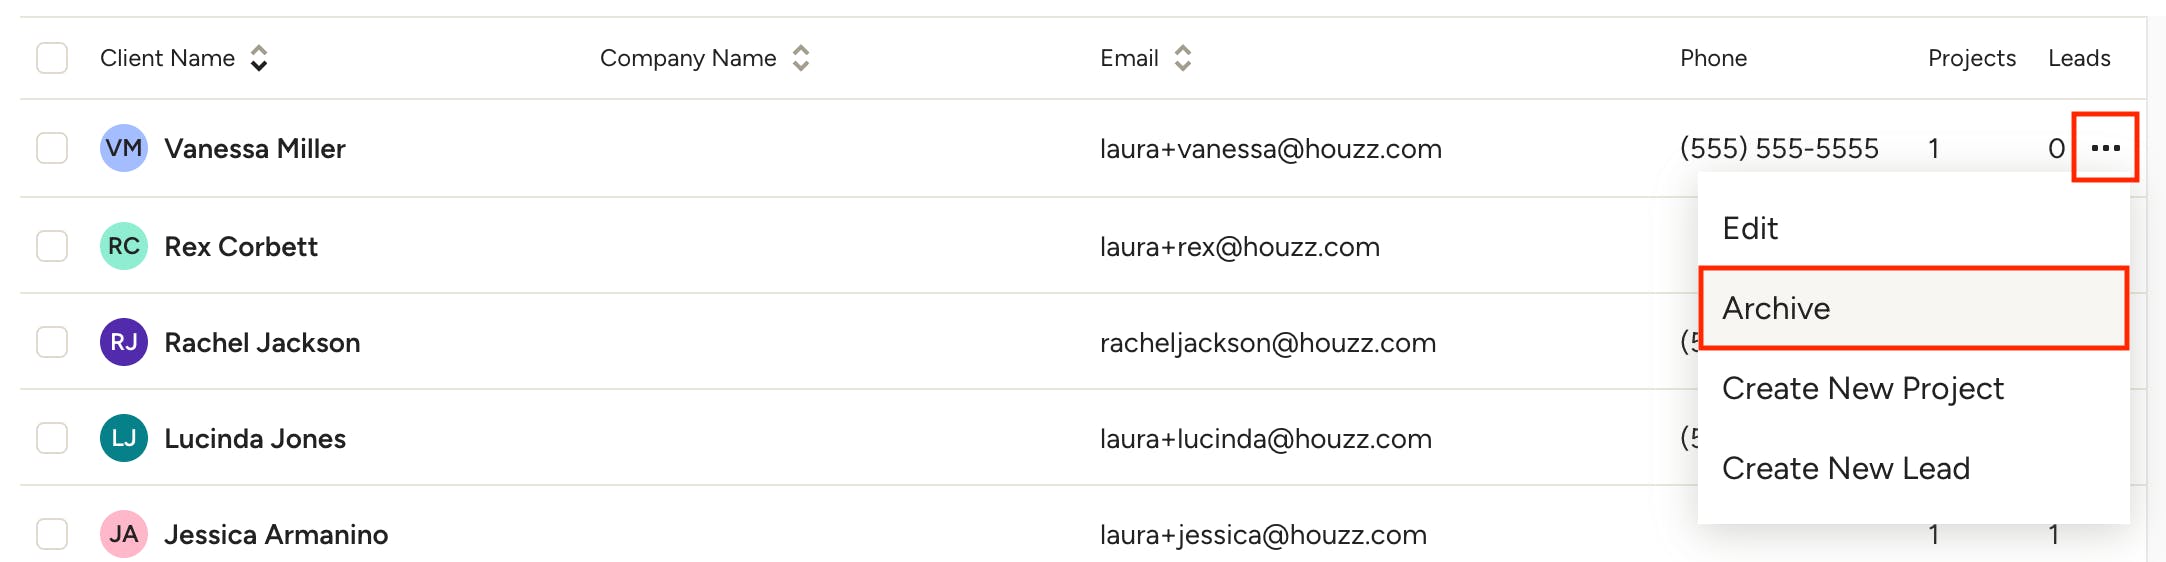The width and height of the screenshot is (2166, 562).
Task: Check the box next to Rex Corbett
Action: tap(52, 246)
